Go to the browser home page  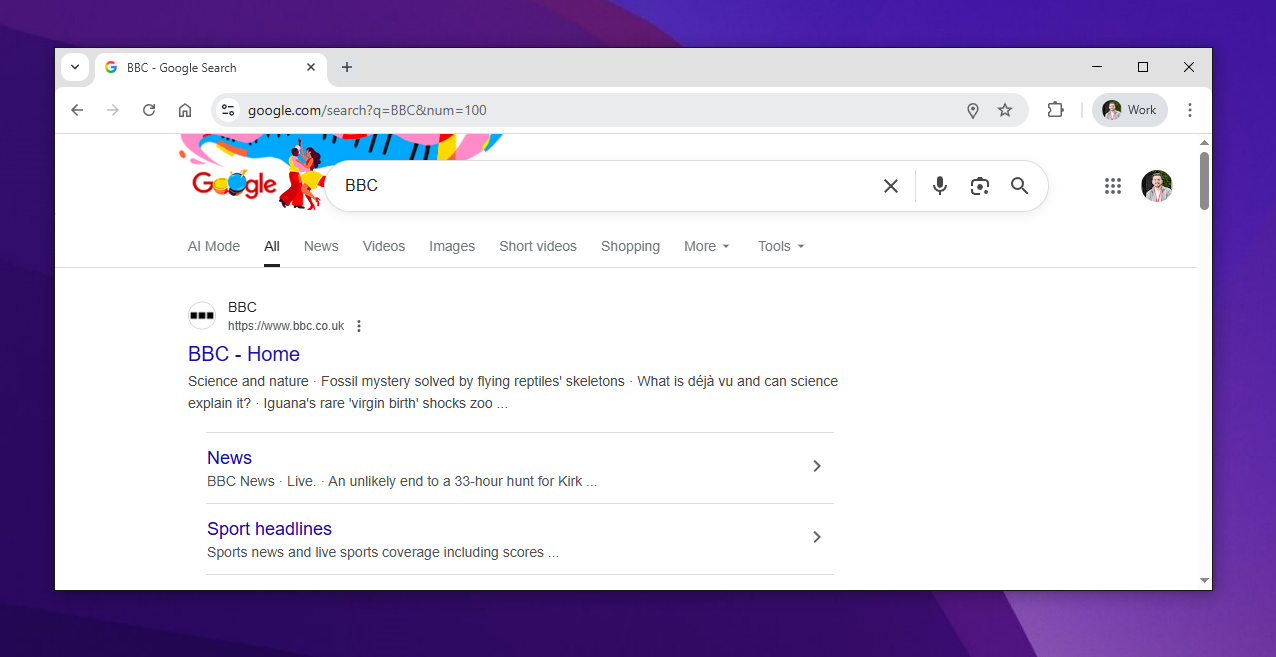coord(185,110)
